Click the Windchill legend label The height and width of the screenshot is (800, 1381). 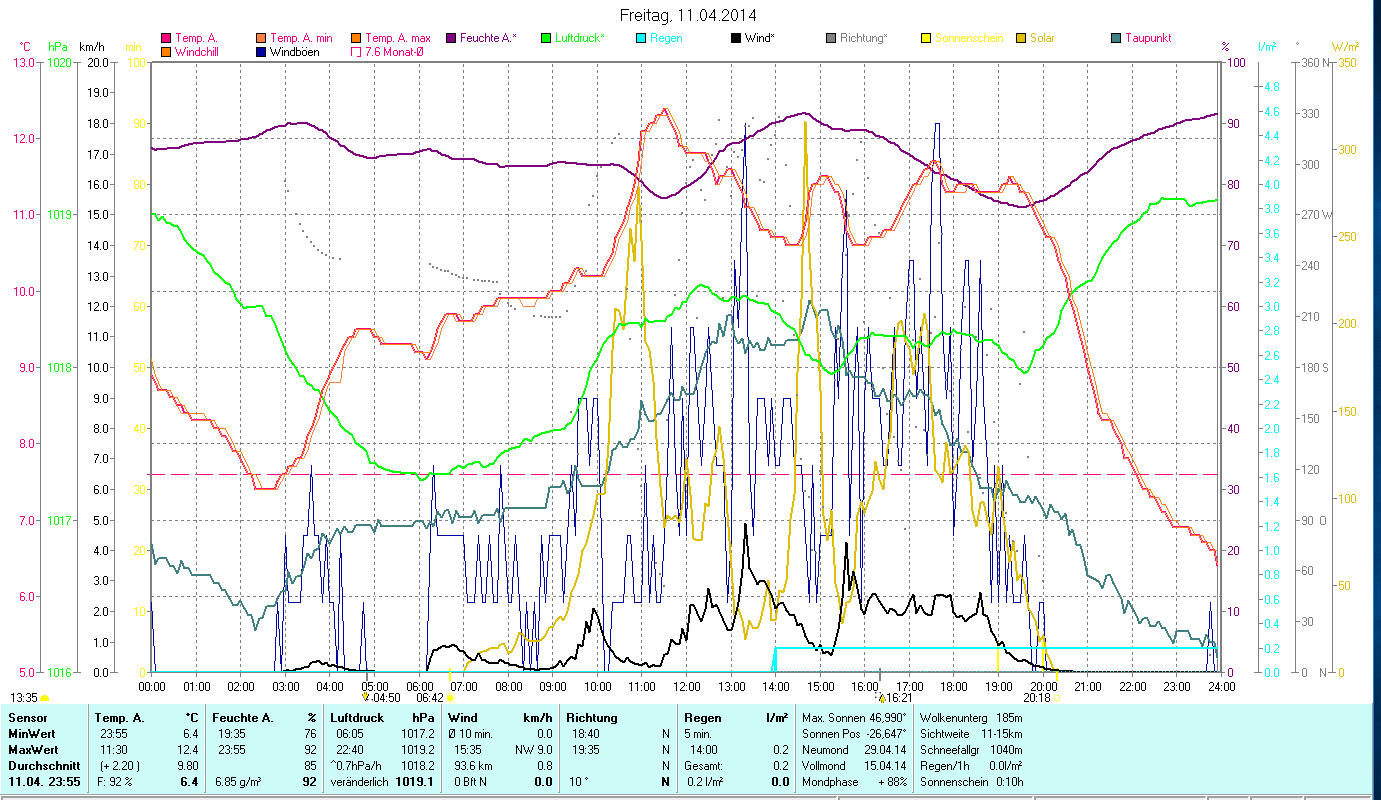(x=197, y=51)
